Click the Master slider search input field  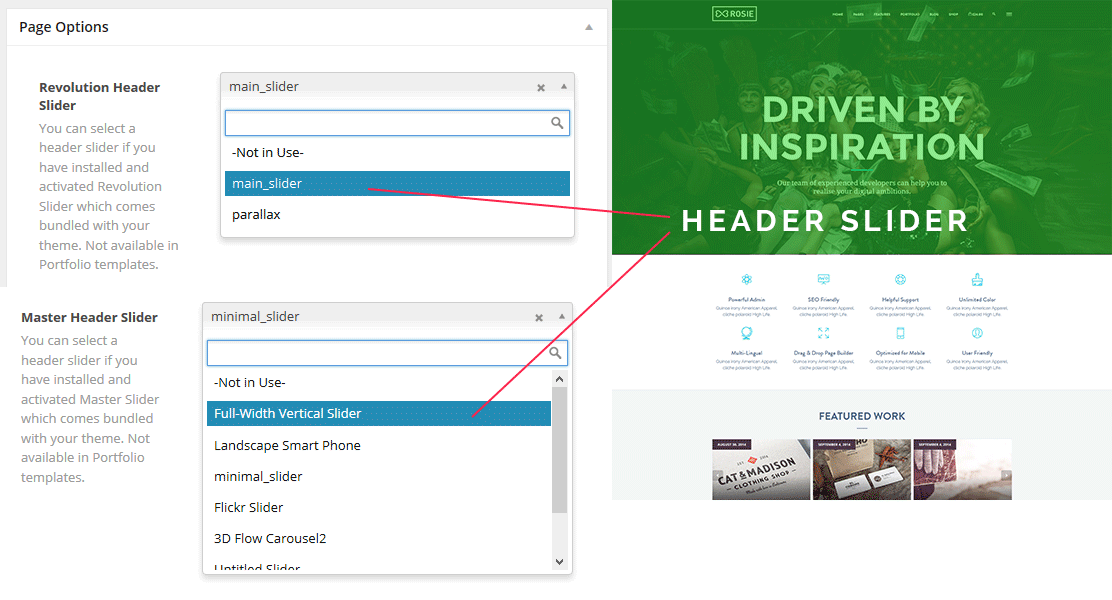pyautogui.click(x=377, y=353)
